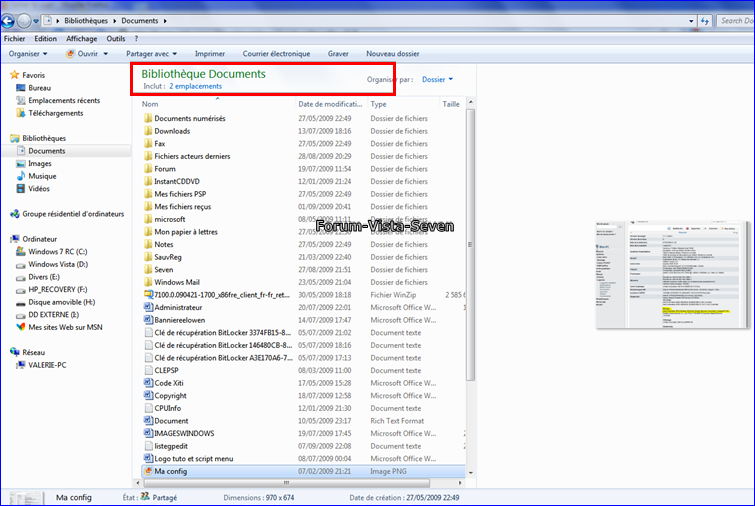Image resolution: width=755 pixels, height=506 pixels.
Task: Select the Copyright Word document
Action: tap(170, 396)
